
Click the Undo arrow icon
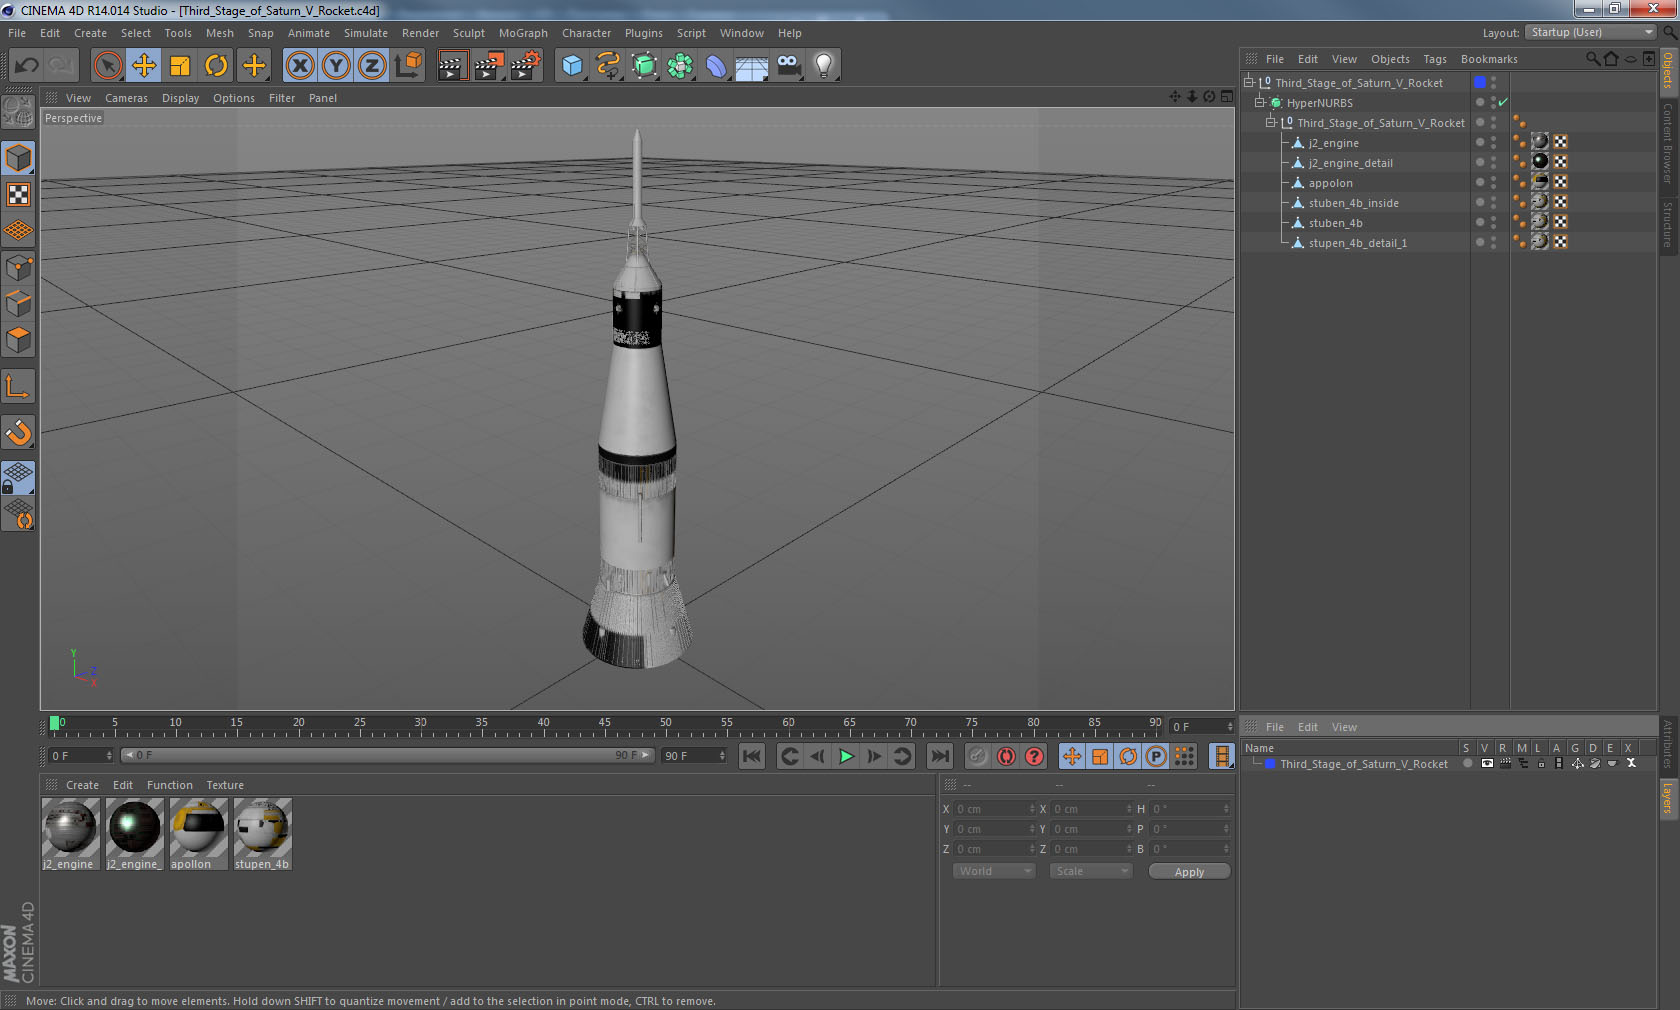click(x=26, y=66)
